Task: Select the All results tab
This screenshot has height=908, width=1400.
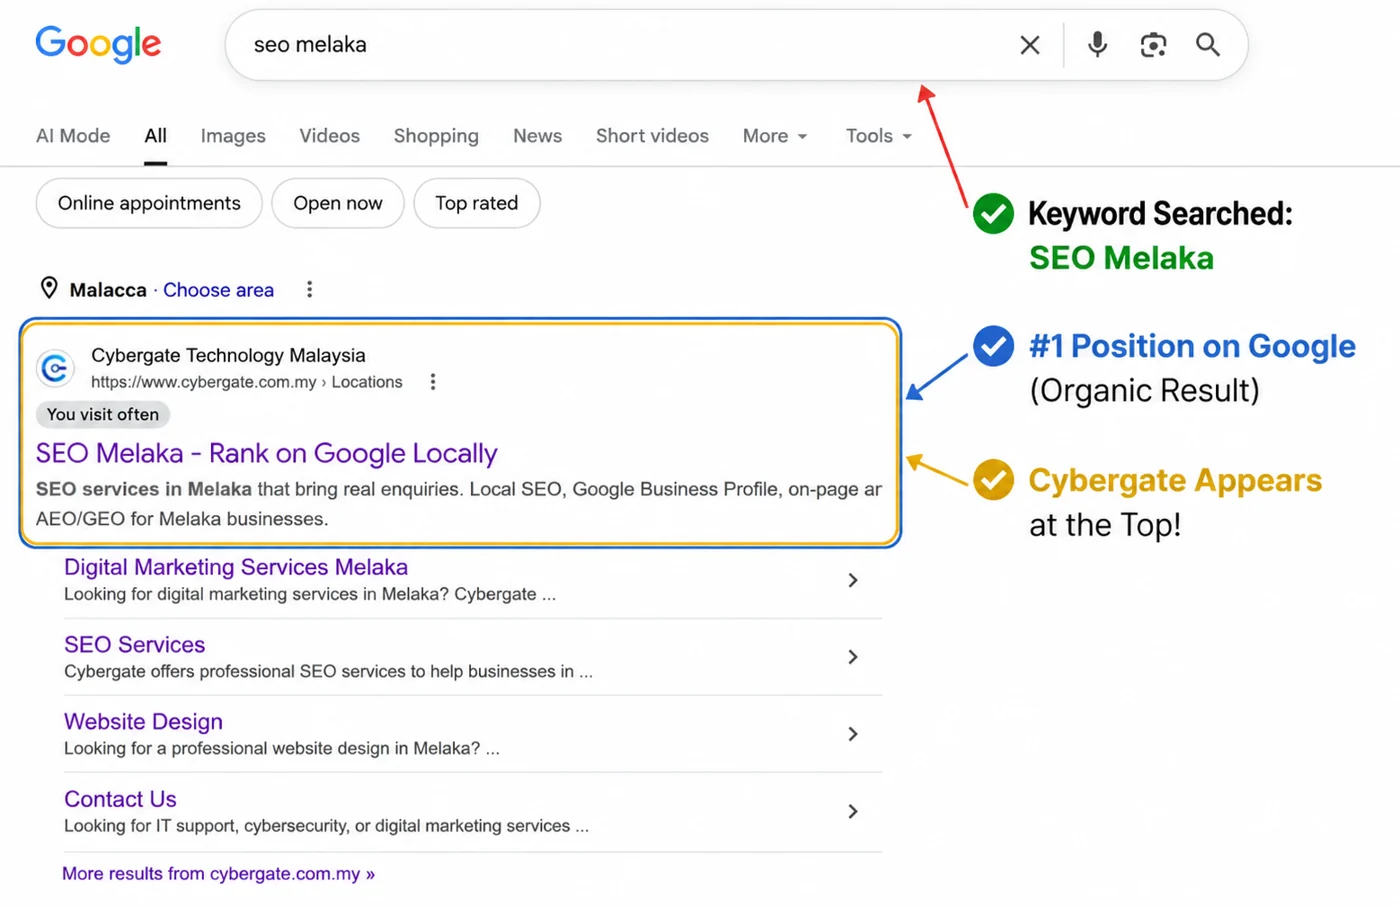Action: [155, 136]
